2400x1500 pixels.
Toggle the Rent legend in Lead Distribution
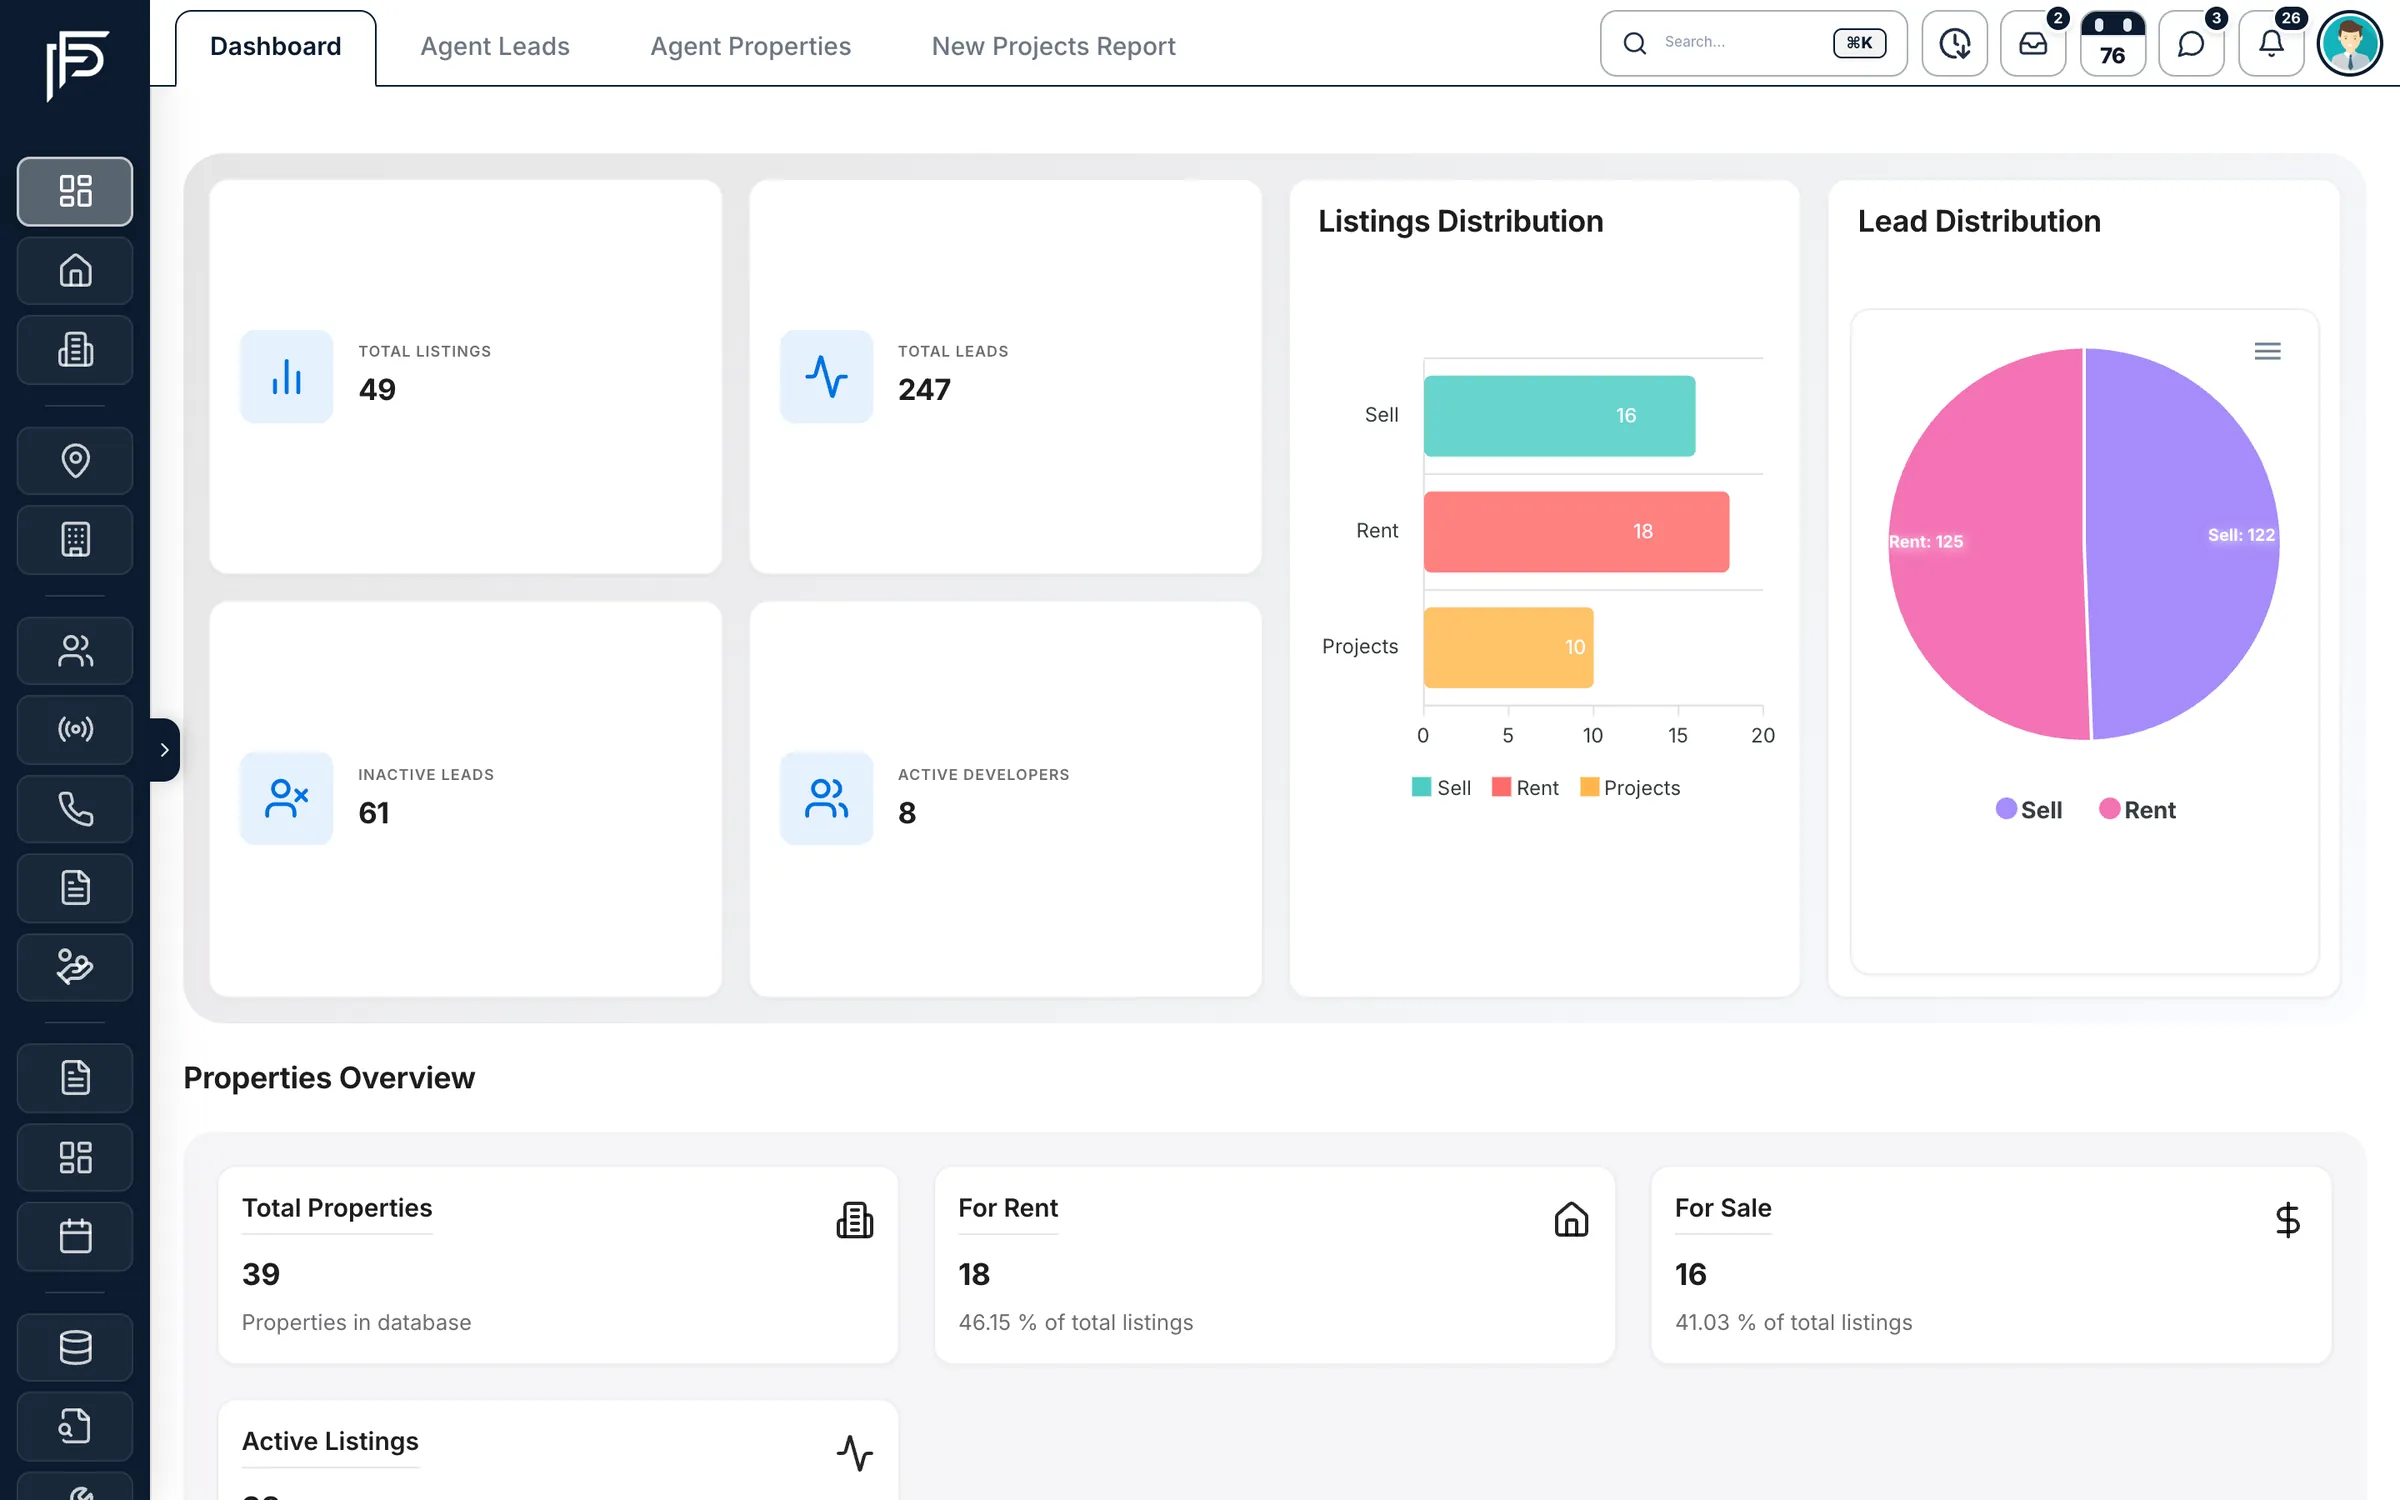(2137, 809)
